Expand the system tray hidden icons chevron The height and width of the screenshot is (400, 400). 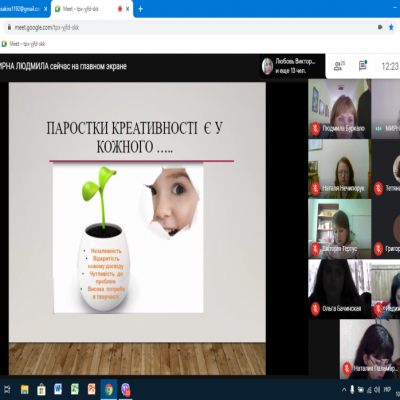click(344, 389)
